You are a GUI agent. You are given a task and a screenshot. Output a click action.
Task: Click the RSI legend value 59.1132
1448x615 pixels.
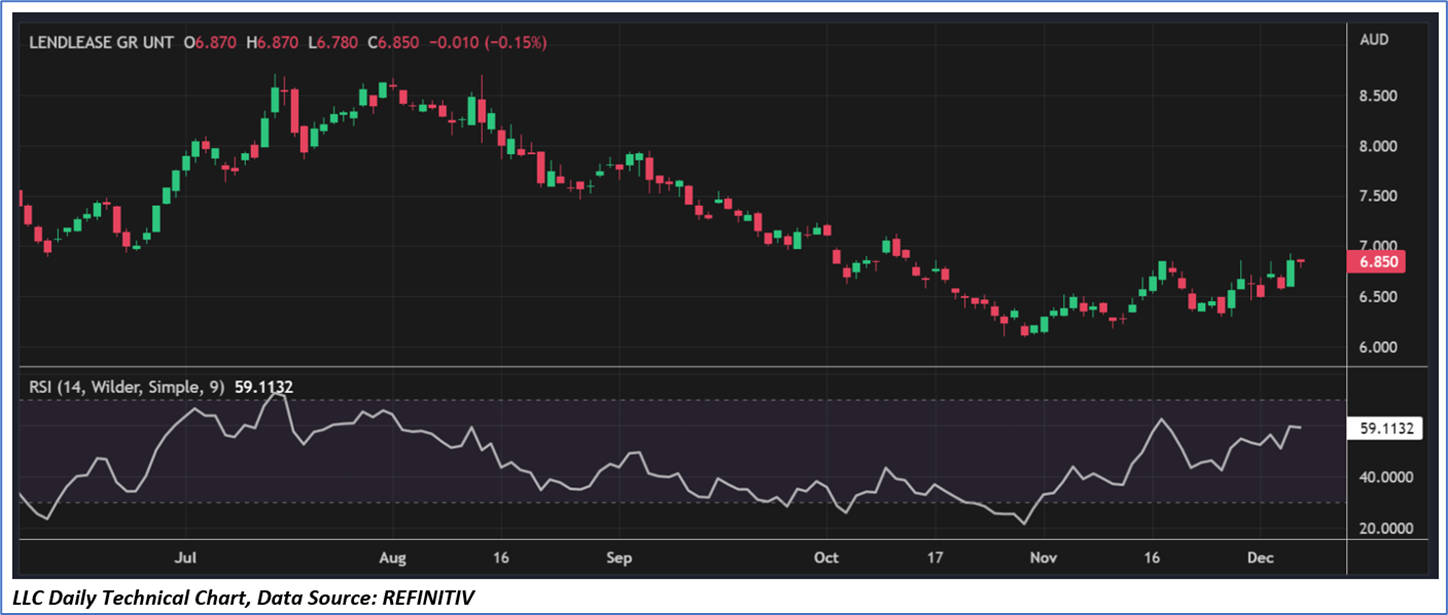[262, 387]
